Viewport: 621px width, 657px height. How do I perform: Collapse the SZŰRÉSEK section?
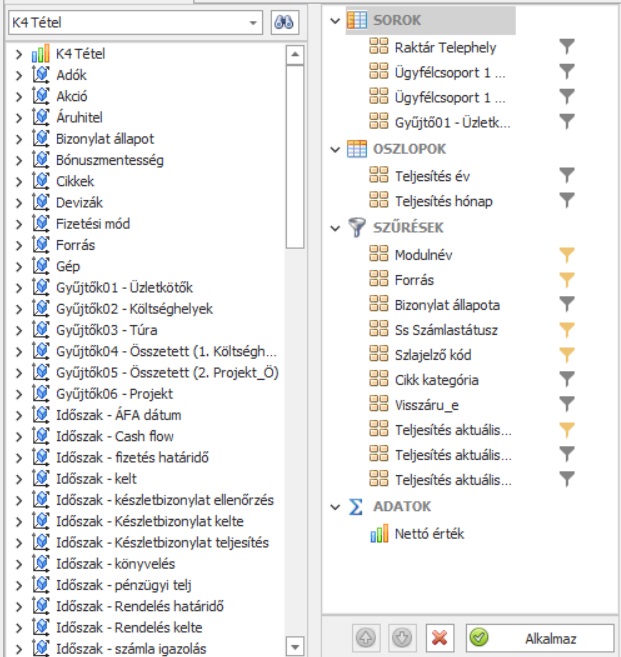[x=334, y=228]
